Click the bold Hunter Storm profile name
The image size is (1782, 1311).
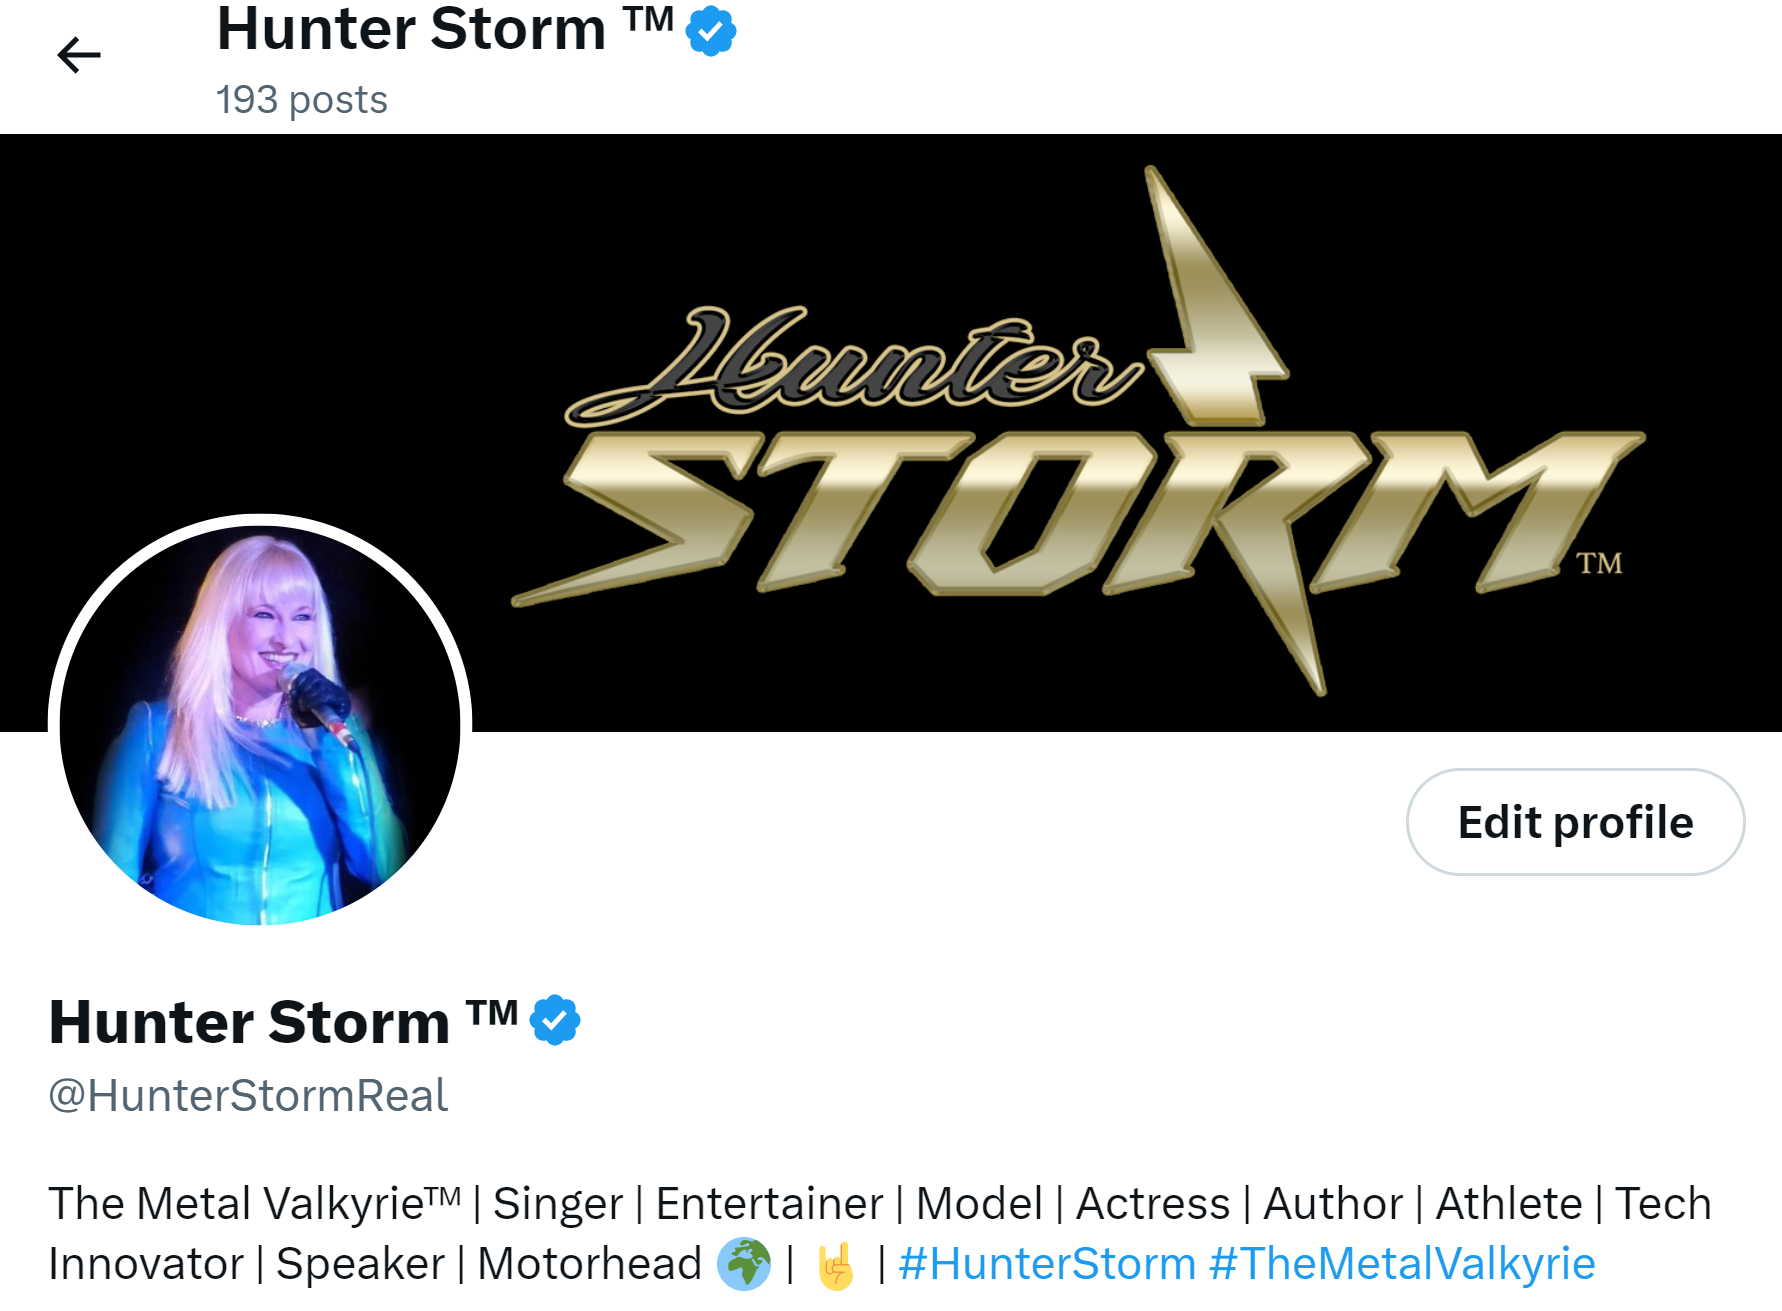(x=283, y=1022)
